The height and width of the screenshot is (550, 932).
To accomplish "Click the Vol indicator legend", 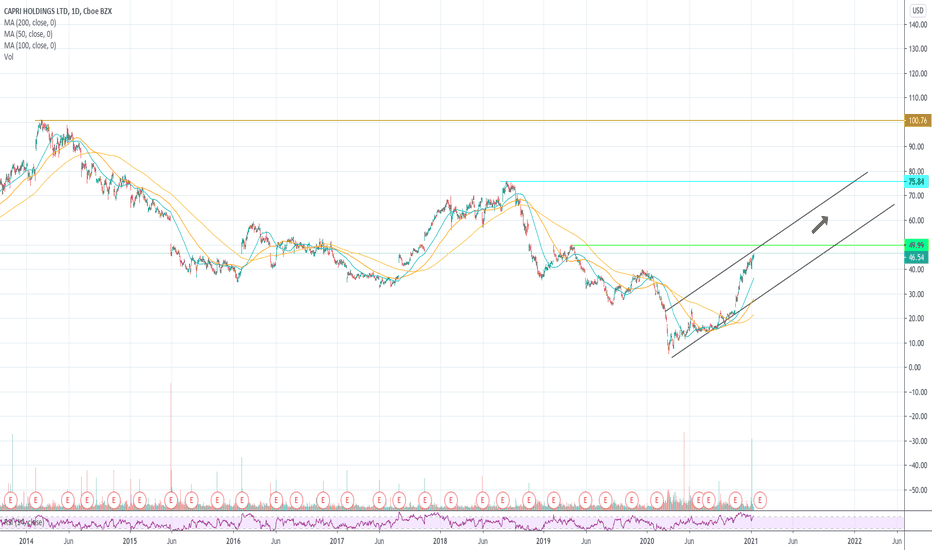I will [x=8, y=57].
